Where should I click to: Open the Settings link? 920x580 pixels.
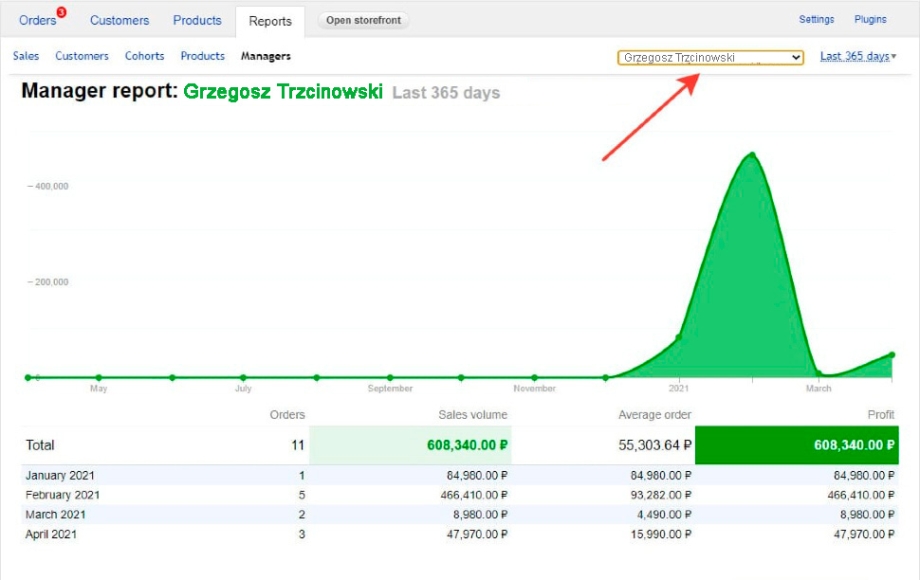[x=816, y=20]
